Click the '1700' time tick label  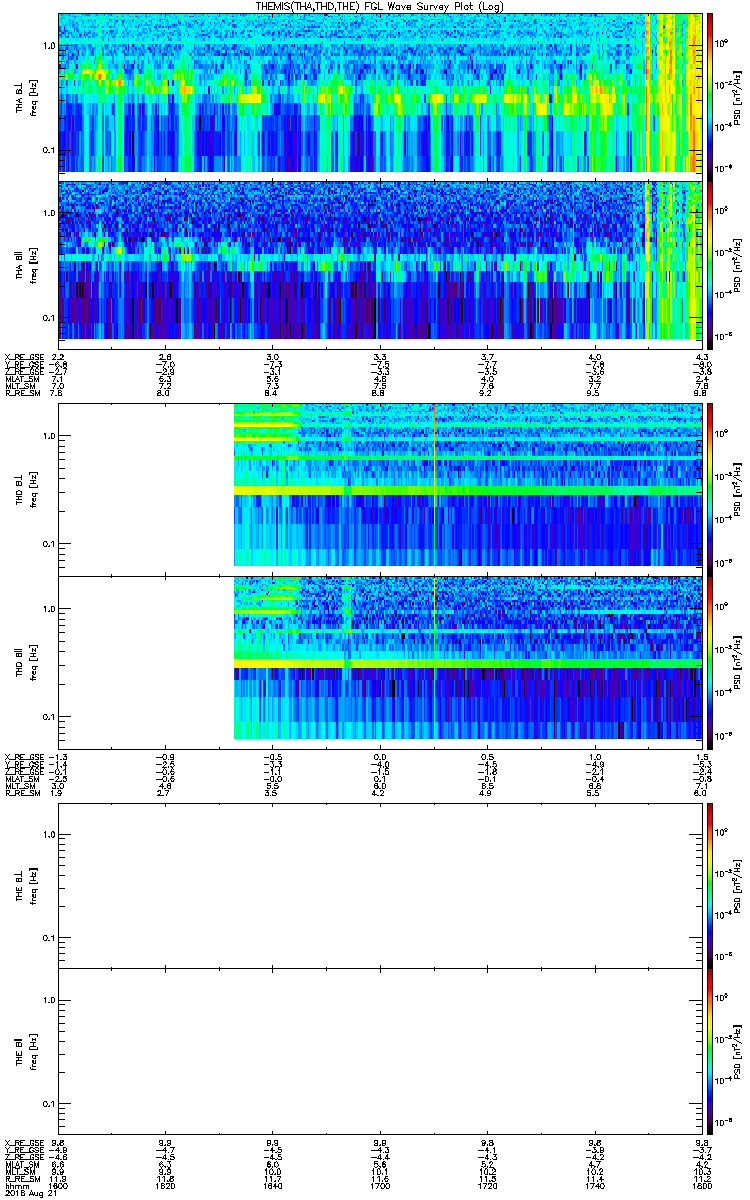(380, 1185)
